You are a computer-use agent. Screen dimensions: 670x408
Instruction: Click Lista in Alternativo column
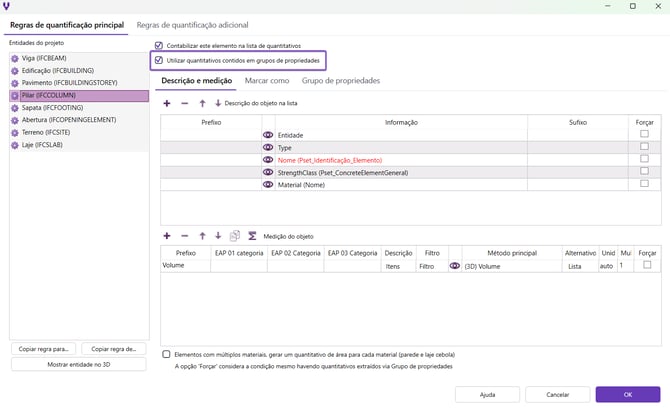pos(580,266)
